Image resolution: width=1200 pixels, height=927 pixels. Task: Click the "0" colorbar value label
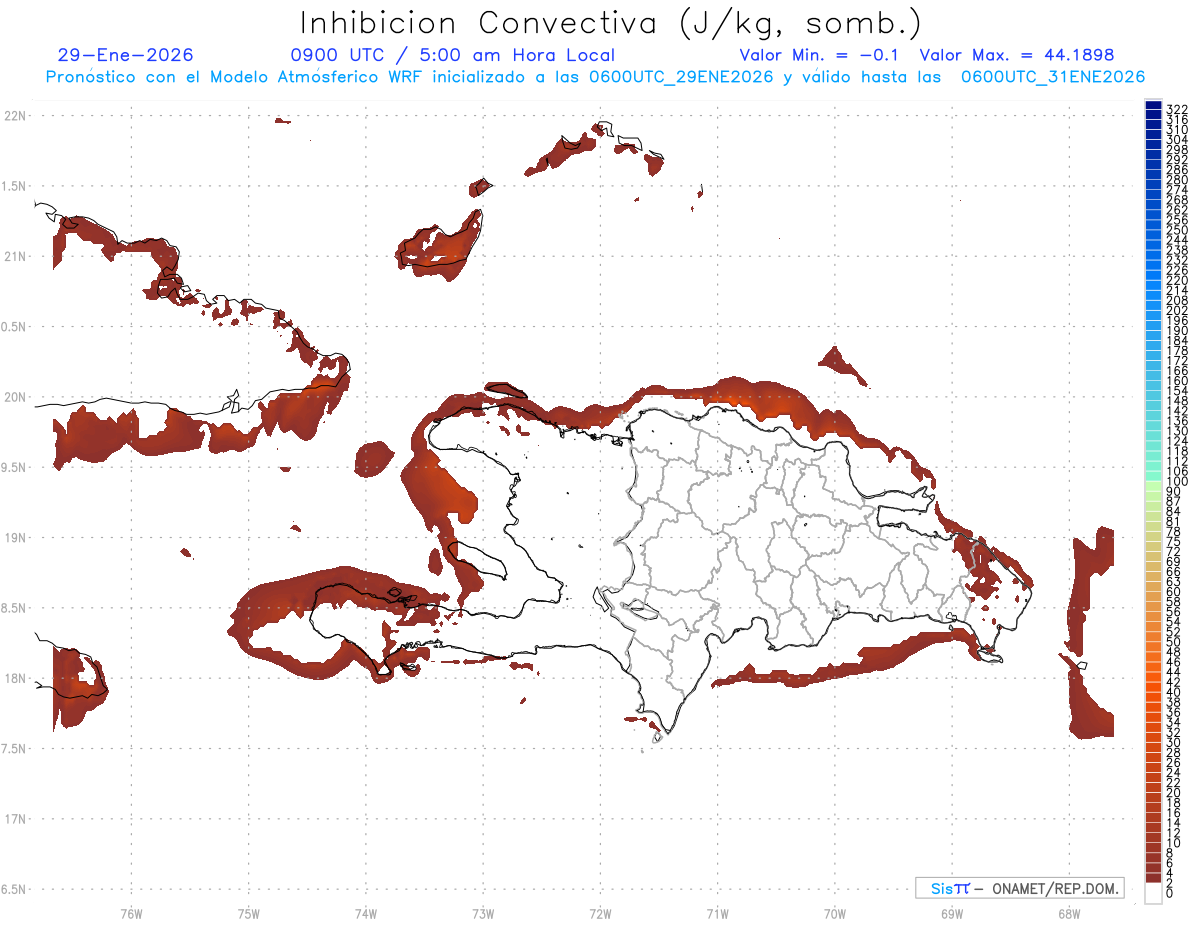point(1171,894)
